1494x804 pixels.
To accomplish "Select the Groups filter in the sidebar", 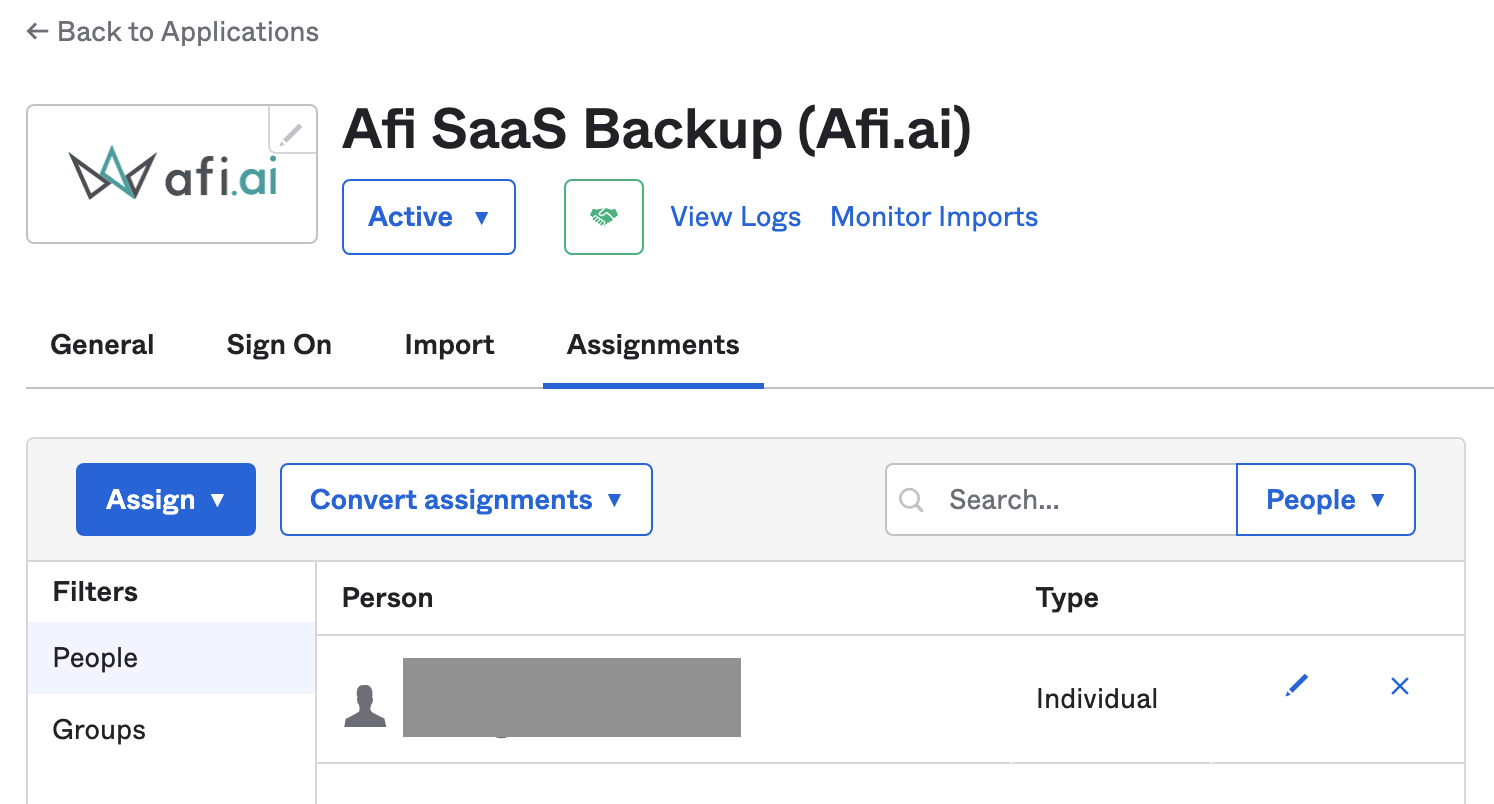I will (99, 730).
